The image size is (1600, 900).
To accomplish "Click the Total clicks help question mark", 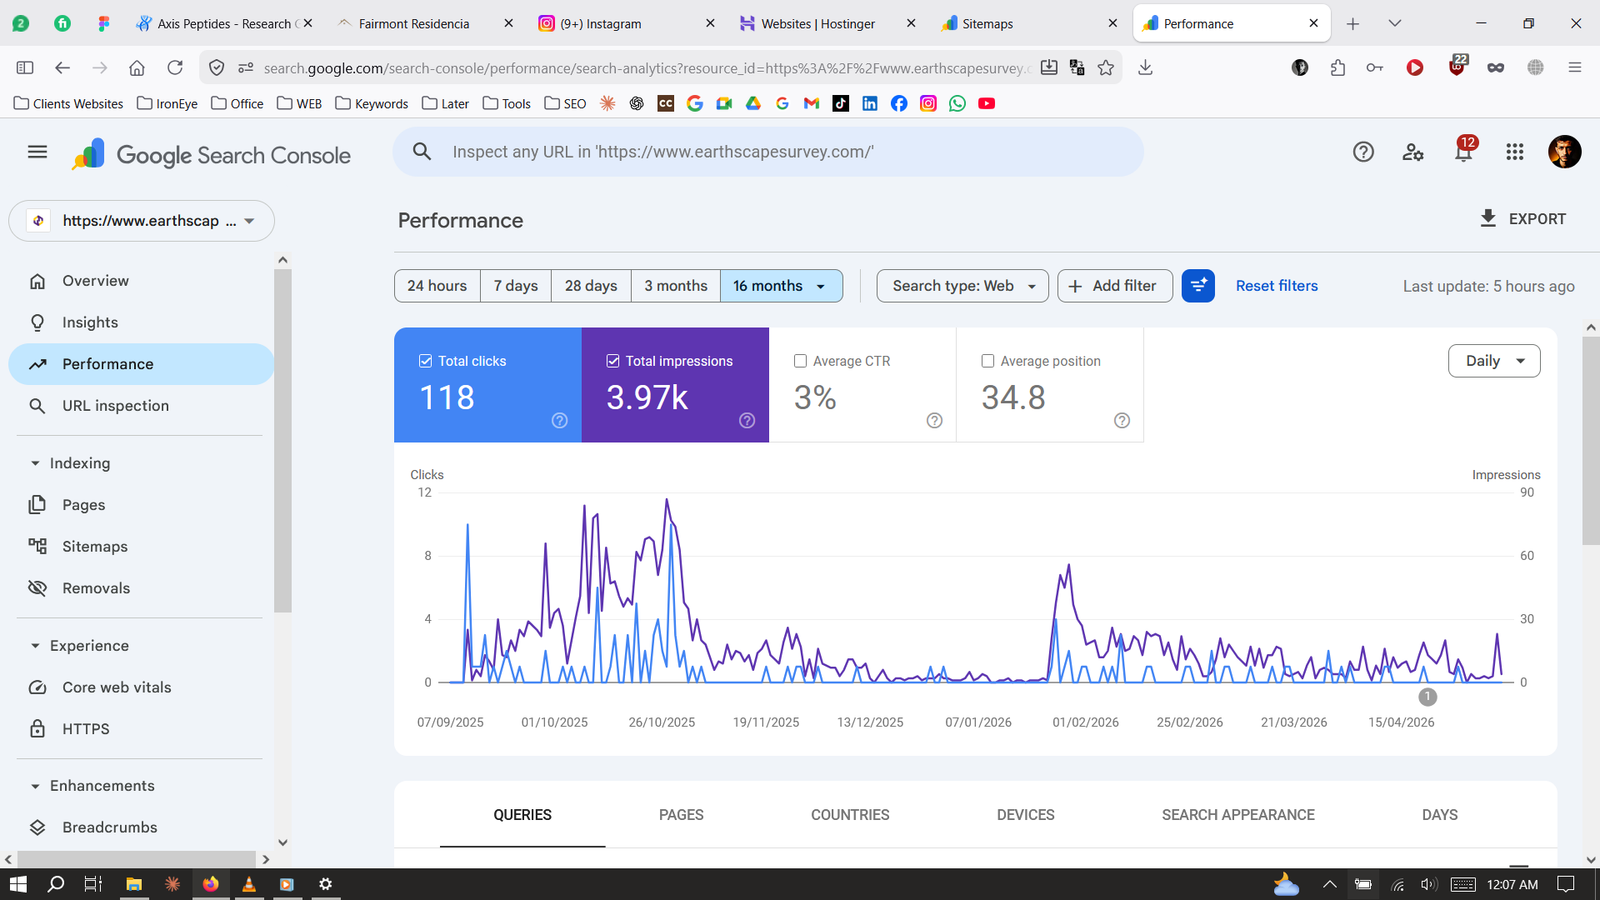I will (560, 421).
